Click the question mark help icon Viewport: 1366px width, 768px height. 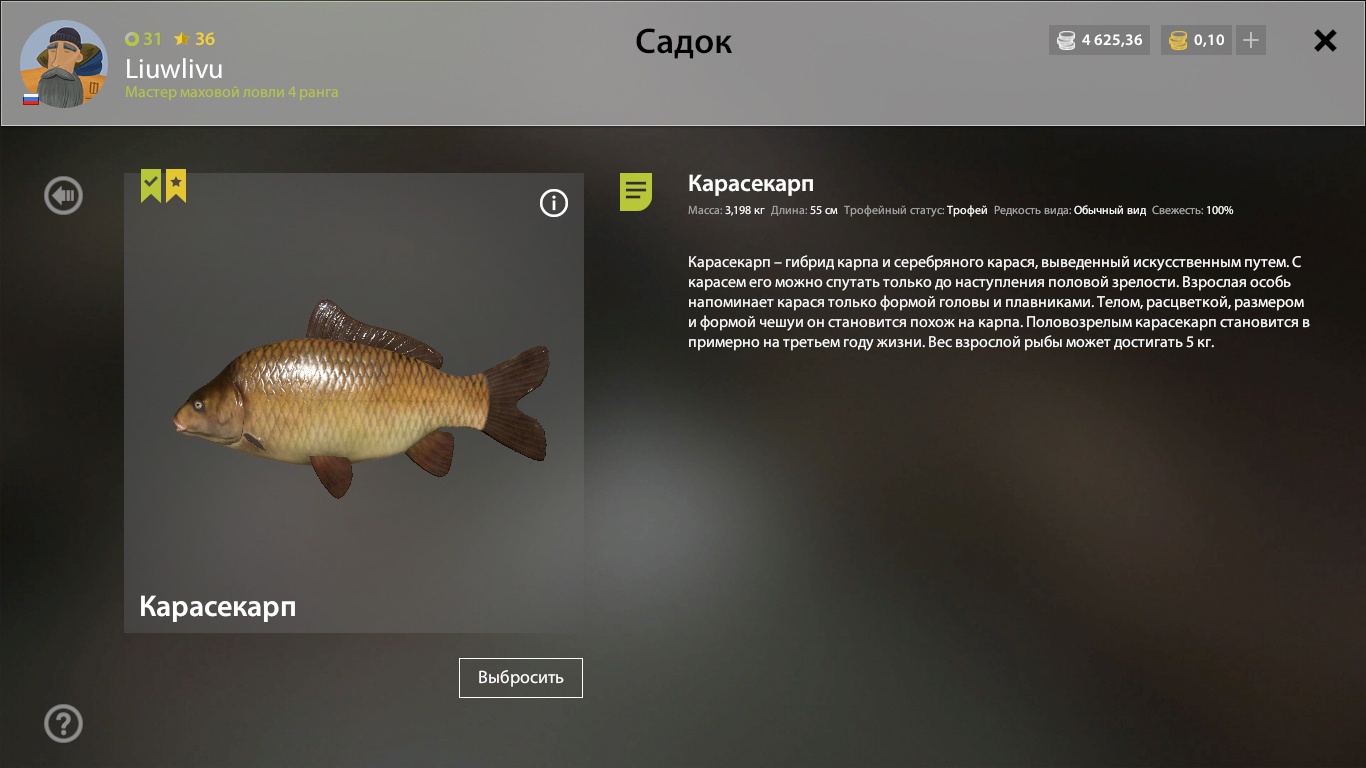click(x=63, y=723)
